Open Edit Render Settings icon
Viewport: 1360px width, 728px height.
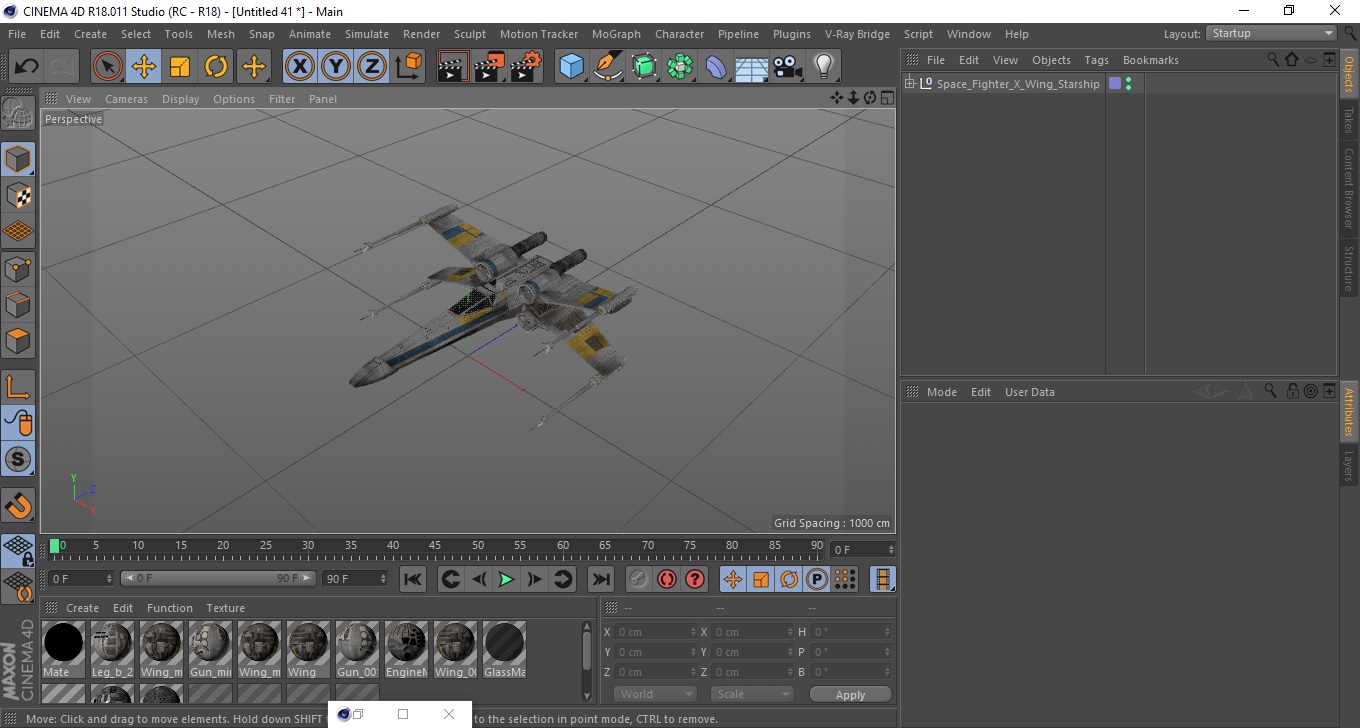pyautogui.click(x=525, y=67)
